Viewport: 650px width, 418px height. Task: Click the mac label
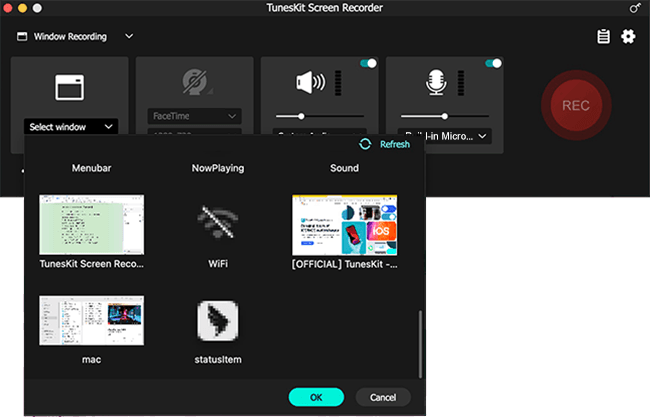[92, 360]
